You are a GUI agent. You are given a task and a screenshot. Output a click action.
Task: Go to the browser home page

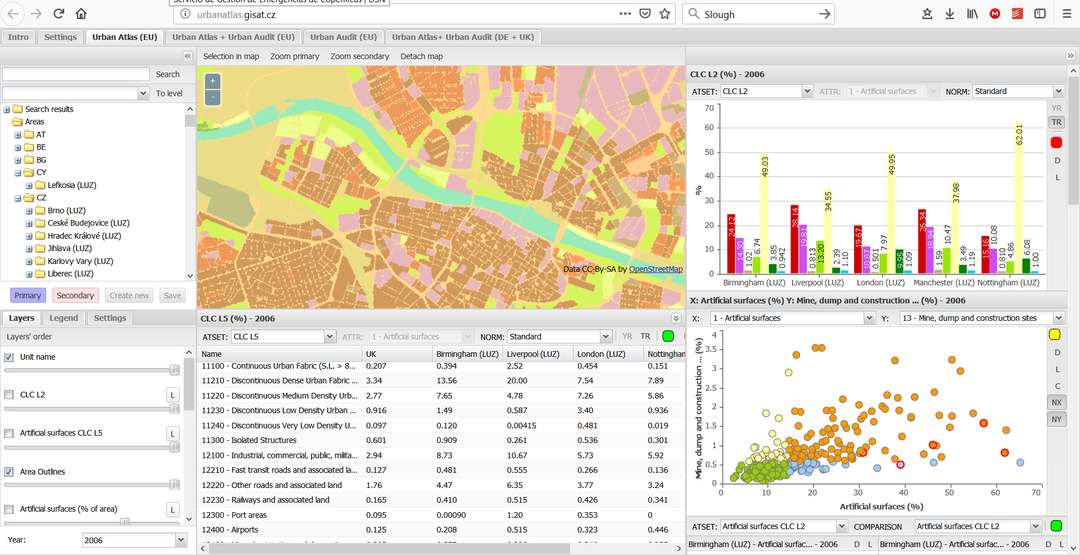(x=81, y=14)
